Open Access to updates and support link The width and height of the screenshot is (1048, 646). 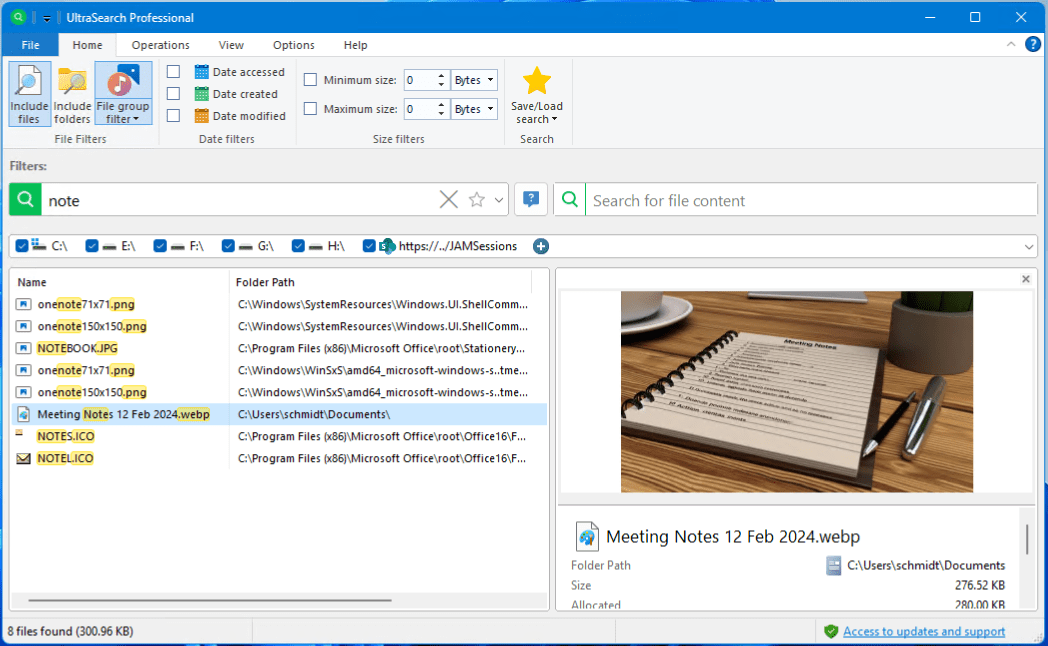tap(923, 631)
